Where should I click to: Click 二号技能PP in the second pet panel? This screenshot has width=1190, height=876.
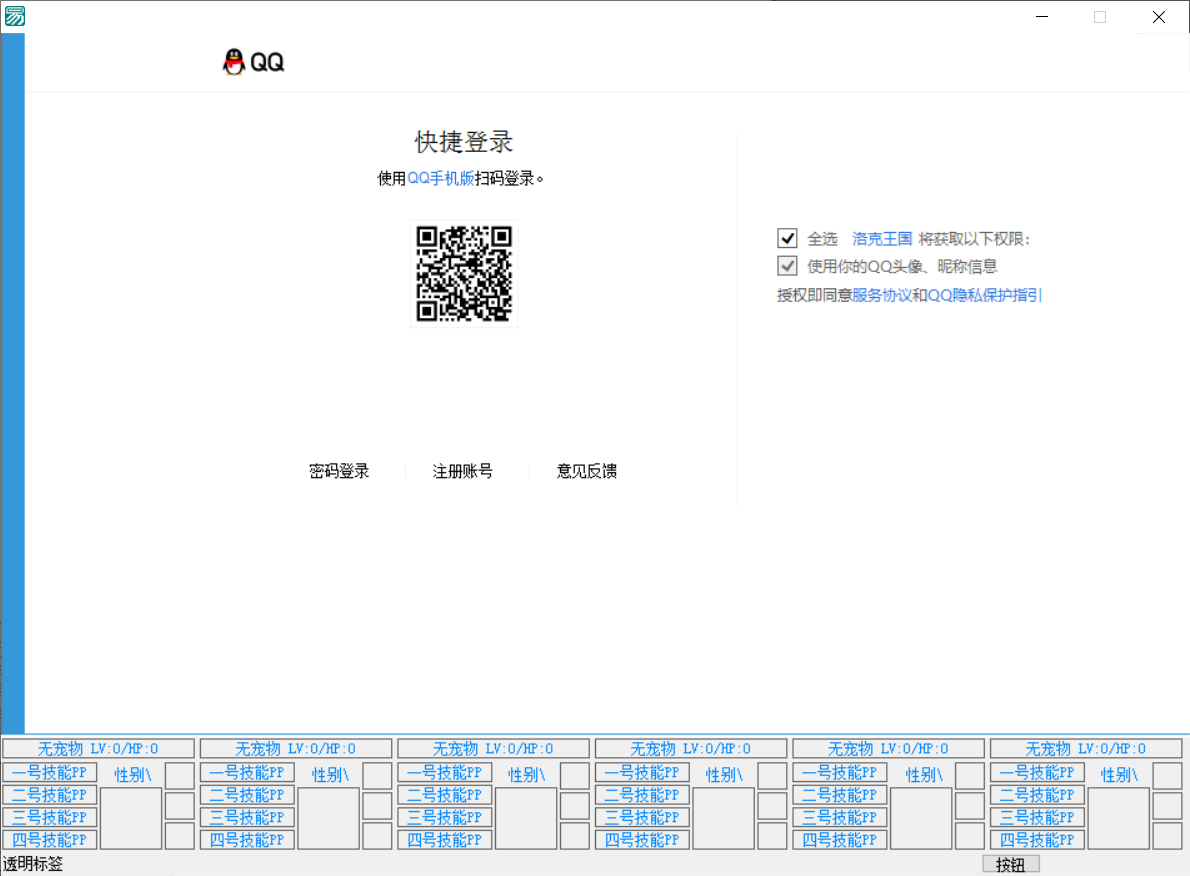pyautogui.click(x=247, y=795)
